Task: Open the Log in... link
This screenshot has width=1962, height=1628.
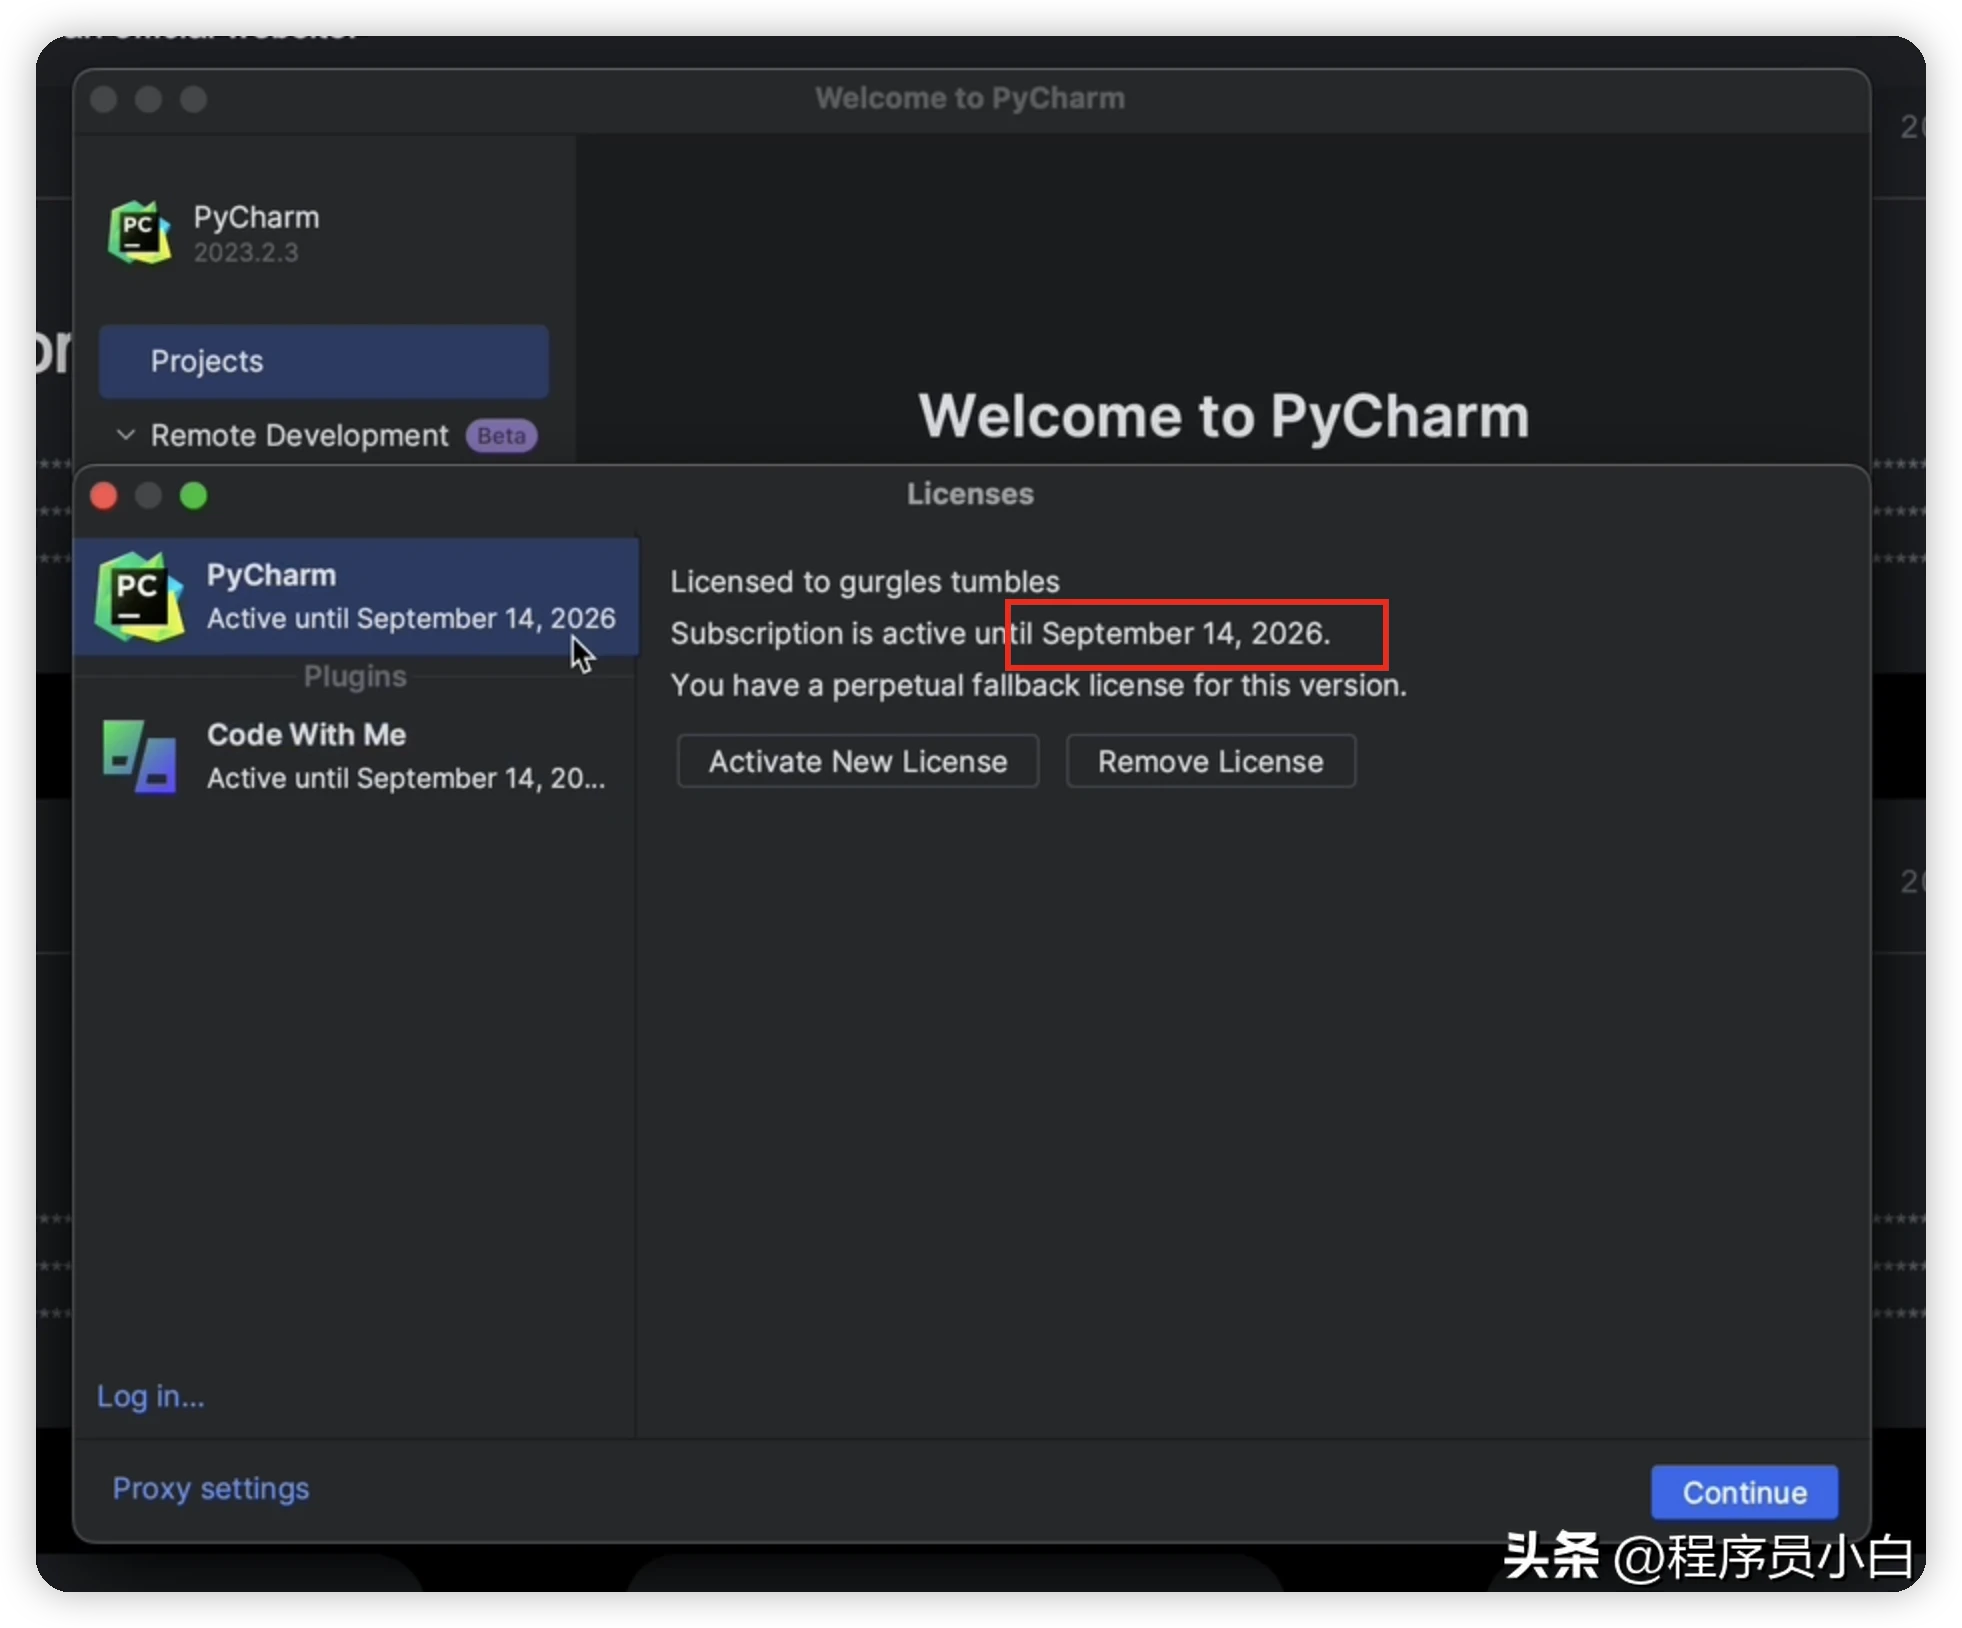Action: (150, 1396)
